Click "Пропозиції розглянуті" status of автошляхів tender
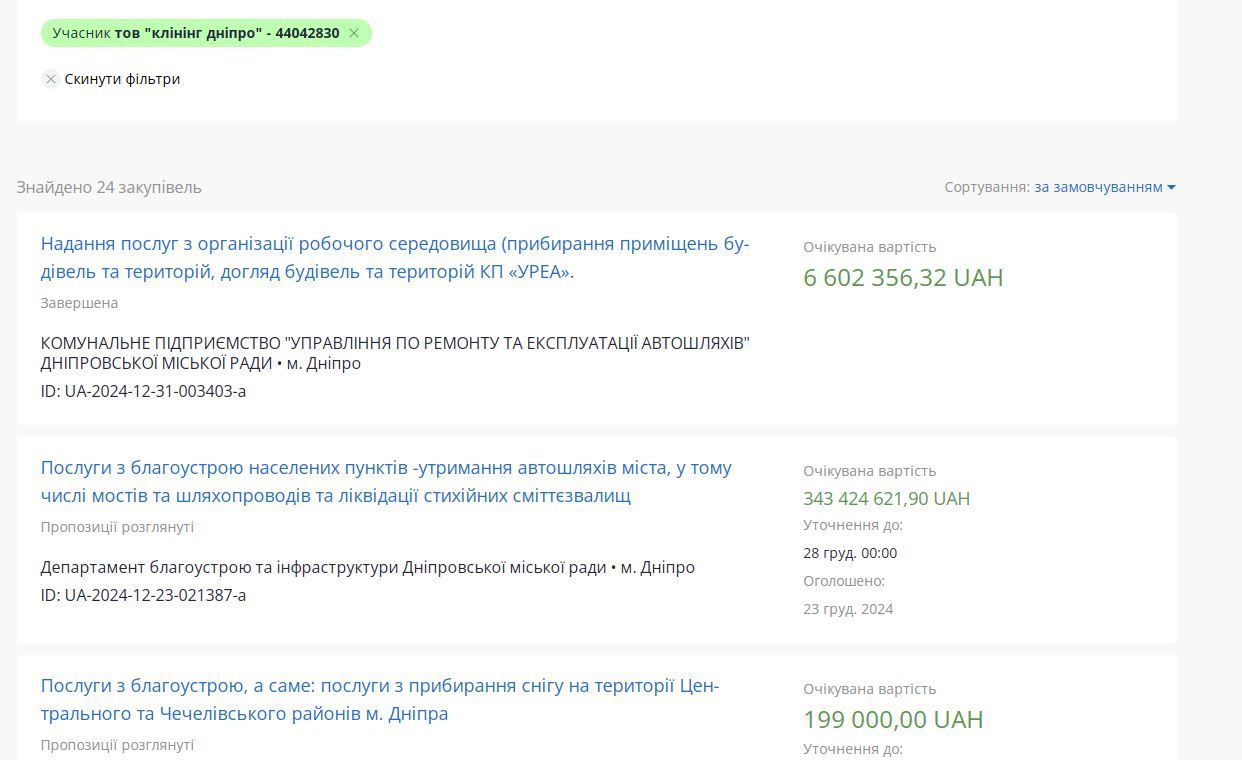Viewport: 1242px width, 760px height. 117,527
